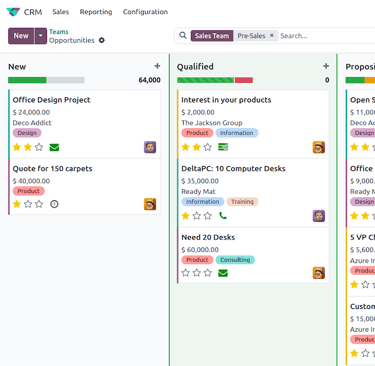Expand the dropdown arrow beside New button
Image resolution: width=375 pixels, height=366 pixels.
(41, 36)
